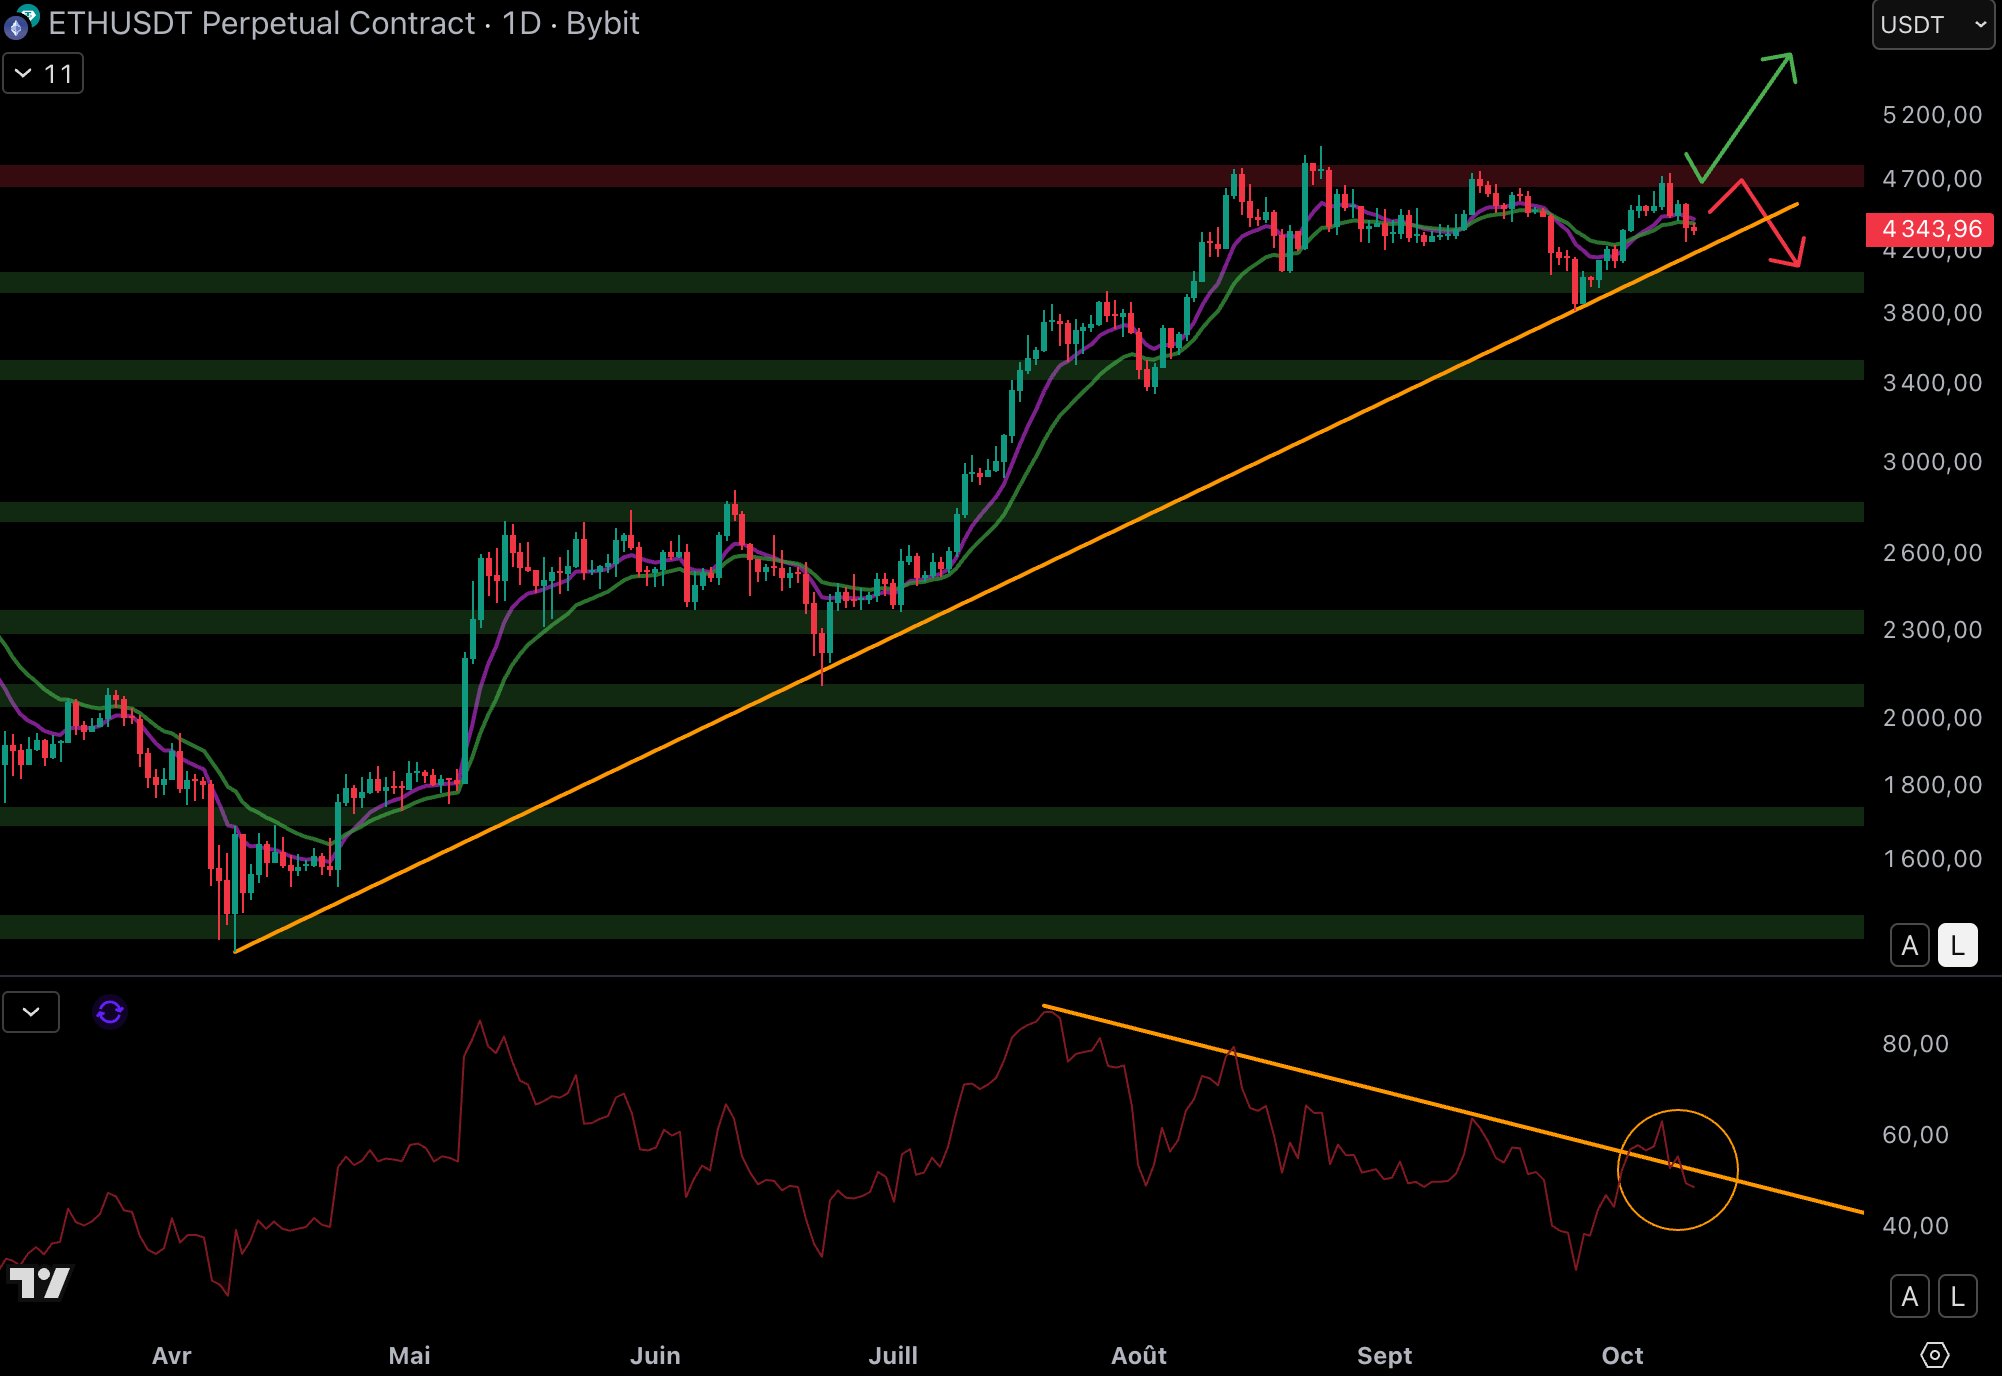Click the purple refresh icon in RSI pane

(110, 1012)
